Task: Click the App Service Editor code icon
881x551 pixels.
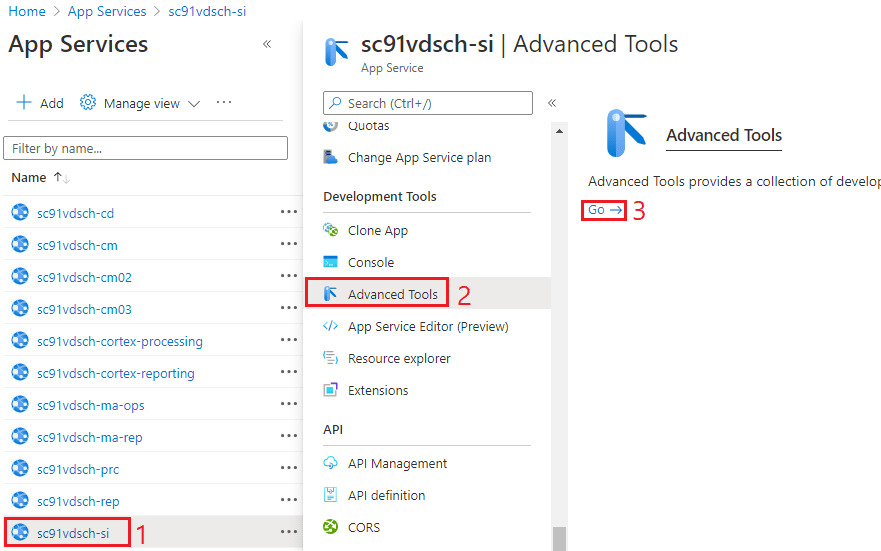Action: 330,326
